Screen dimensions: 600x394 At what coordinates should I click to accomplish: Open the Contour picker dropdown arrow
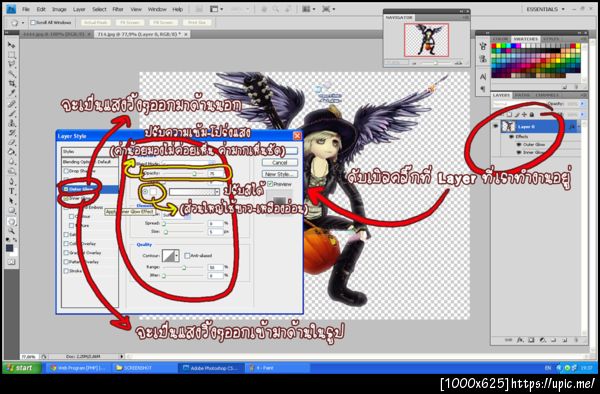[x=176, y=256]
